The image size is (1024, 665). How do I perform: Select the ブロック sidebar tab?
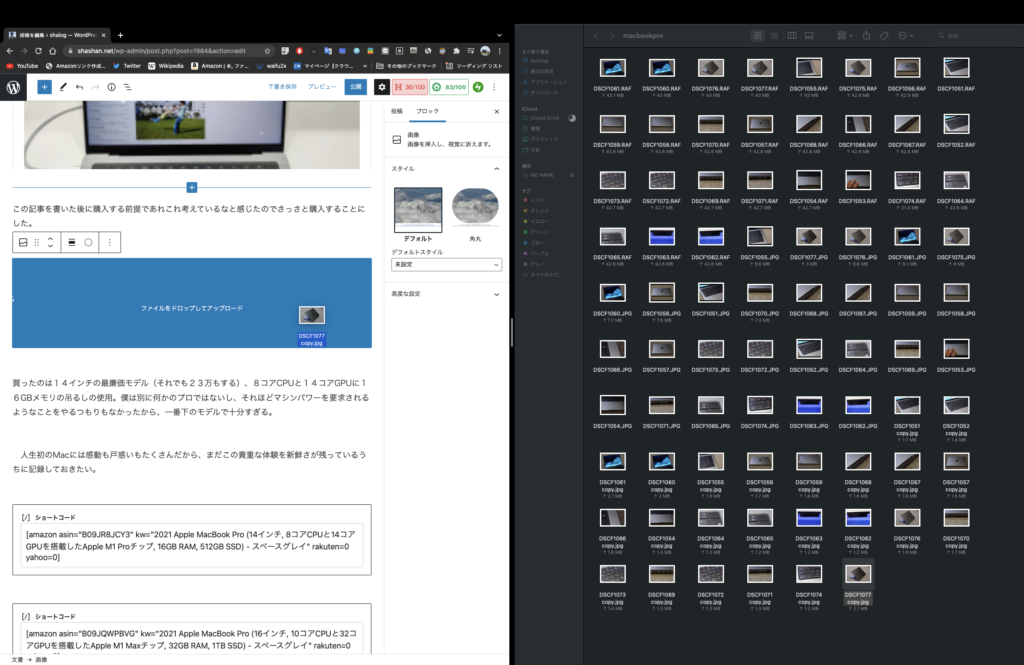(427, 111)
